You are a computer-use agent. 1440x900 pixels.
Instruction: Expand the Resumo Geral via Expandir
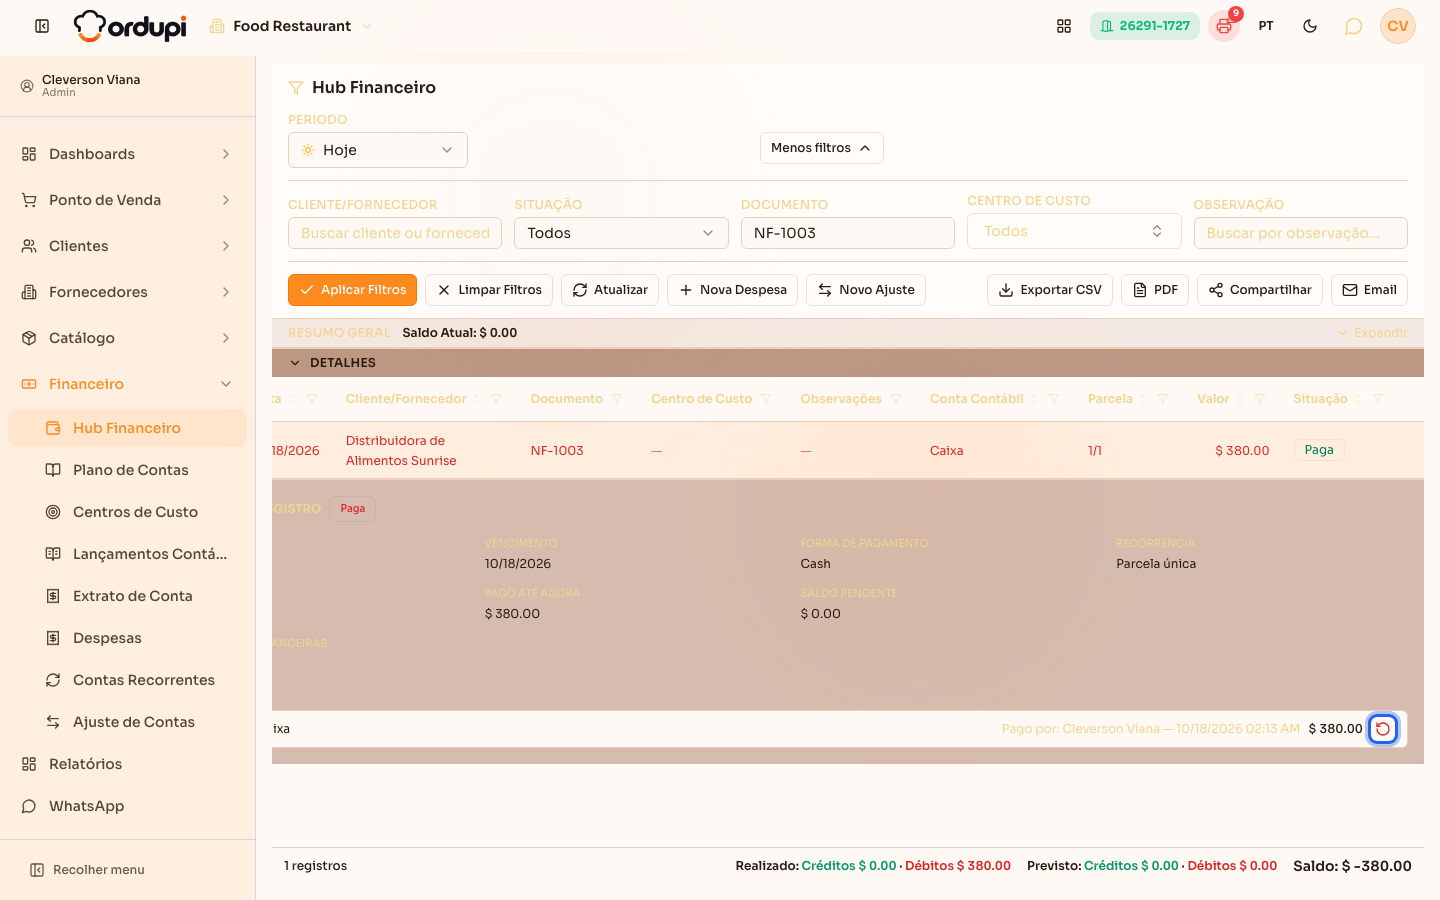coord(1373,333)
